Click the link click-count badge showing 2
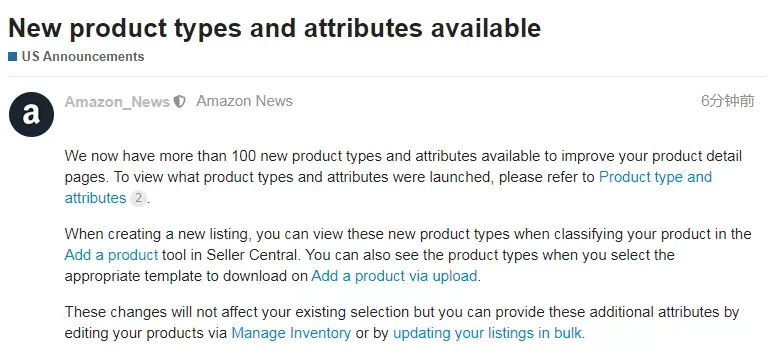Viewport: 773px width, 361px height. (x=139, y=198)
